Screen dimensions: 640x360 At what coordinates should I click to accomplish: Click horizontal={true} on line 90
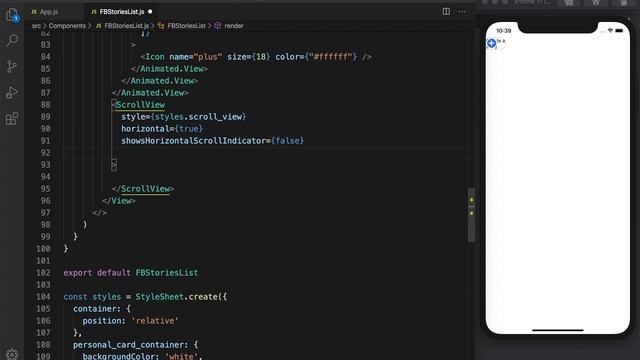tap(162, 129)
